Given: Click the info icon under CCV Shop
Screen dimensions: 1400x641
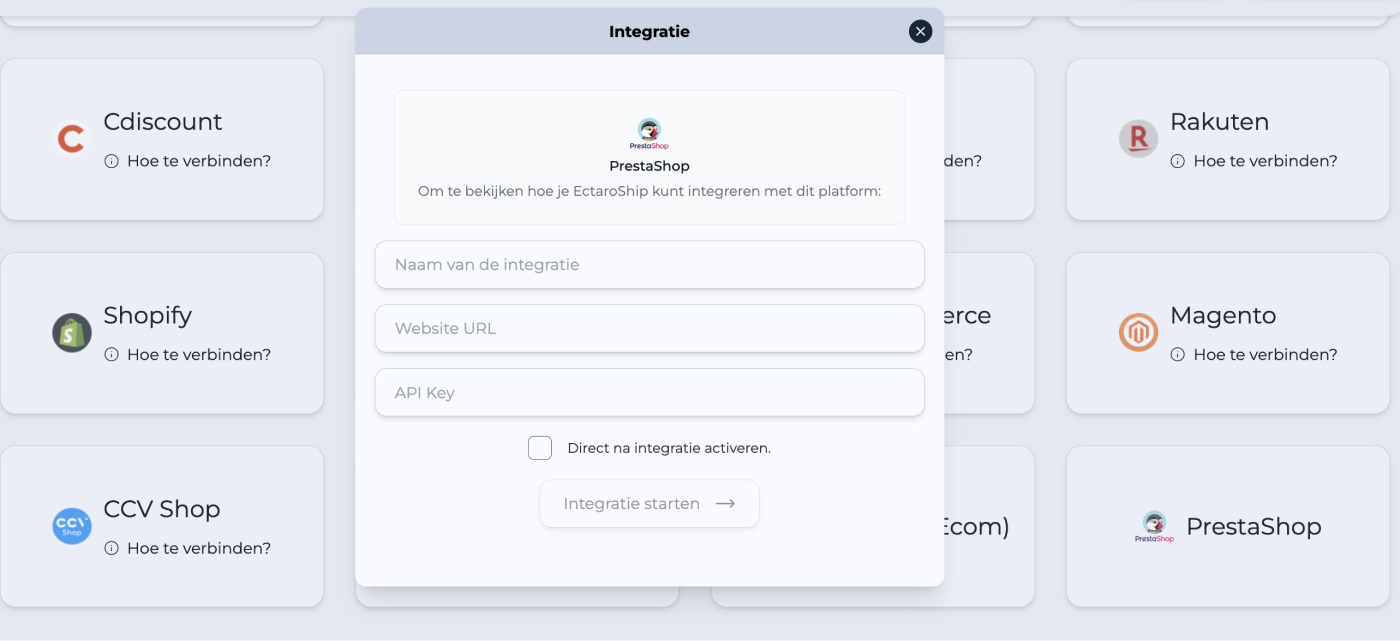Looking at the screenshot, I should coord(112,548).
